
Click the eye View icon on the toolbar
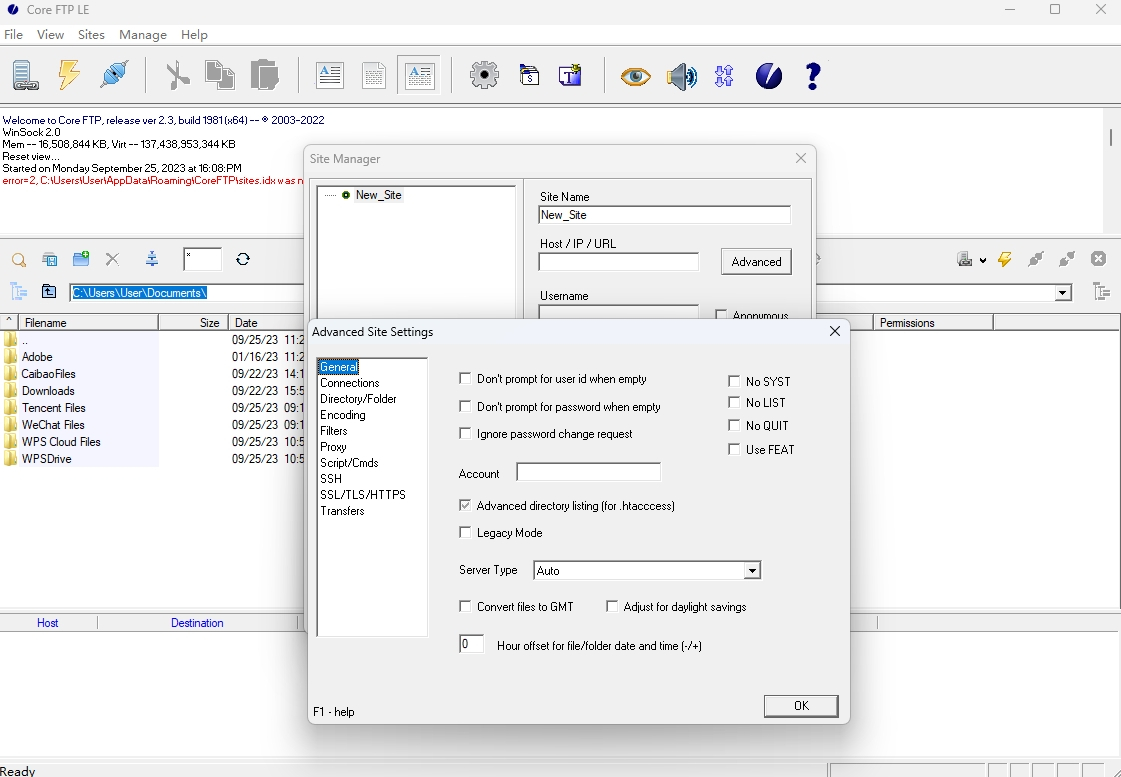click(x=634, y=75)
